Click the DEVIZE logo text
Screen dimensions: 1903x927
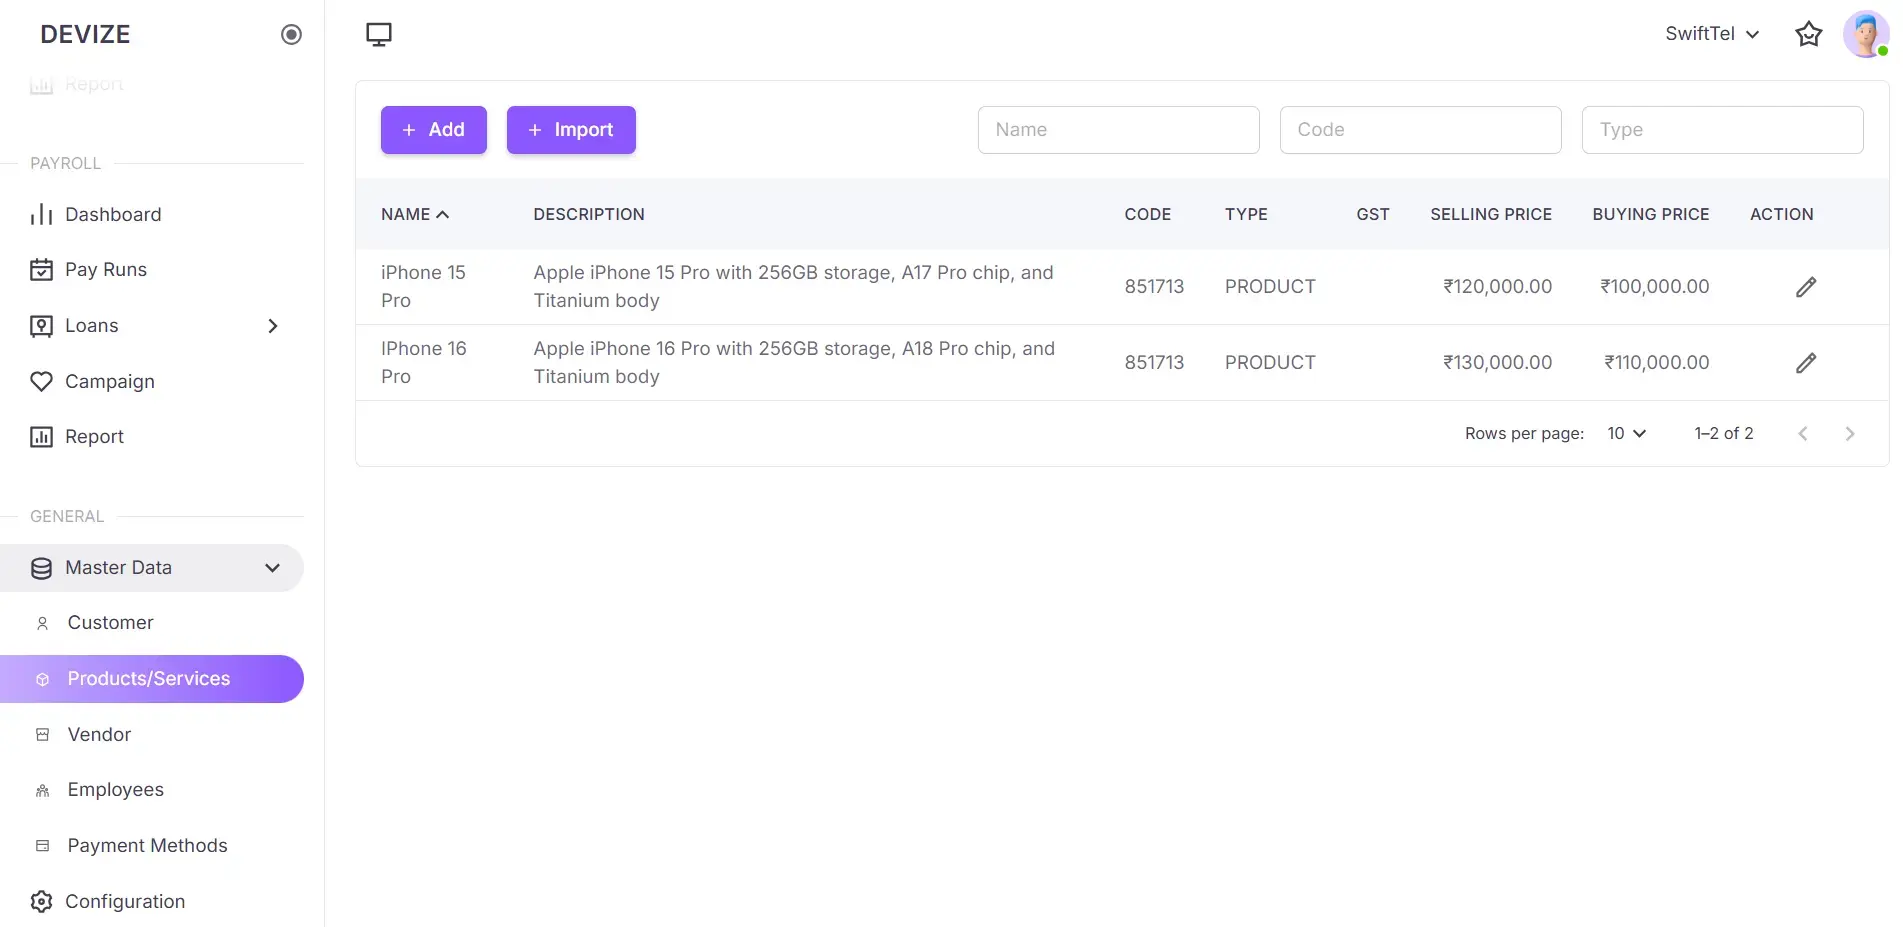[x=85, y=34]
